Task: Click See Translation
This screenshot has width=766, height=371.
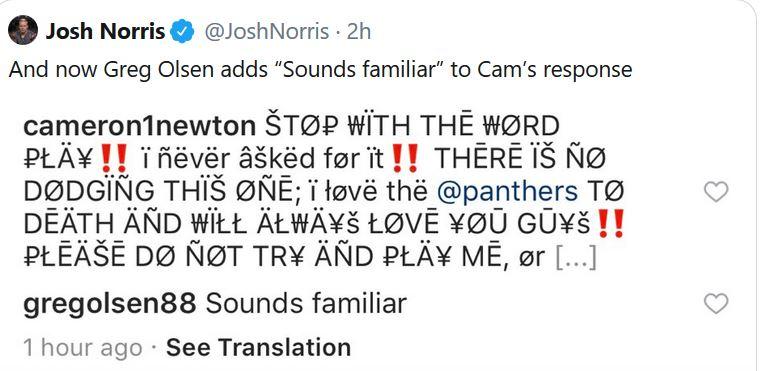Action: [x=258, y=348]
